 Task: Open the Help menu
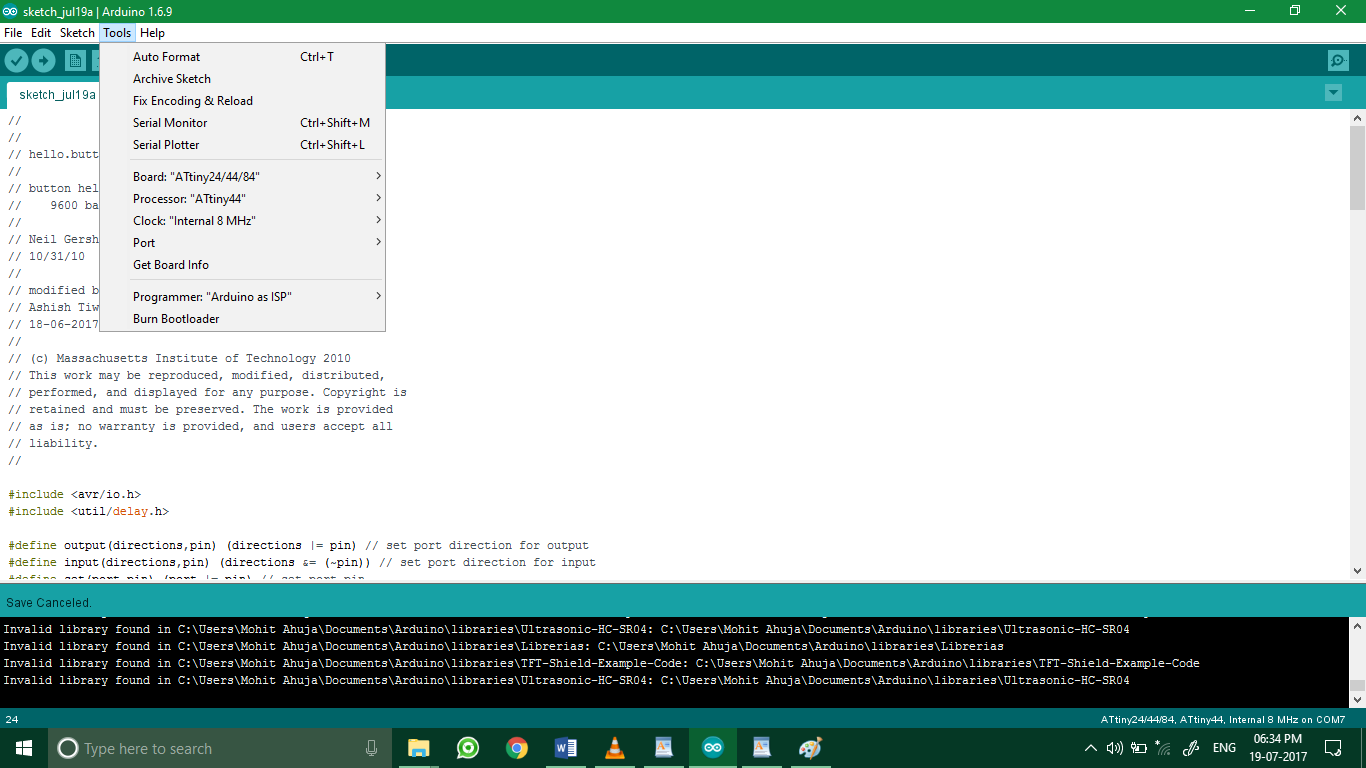point(153,33)
